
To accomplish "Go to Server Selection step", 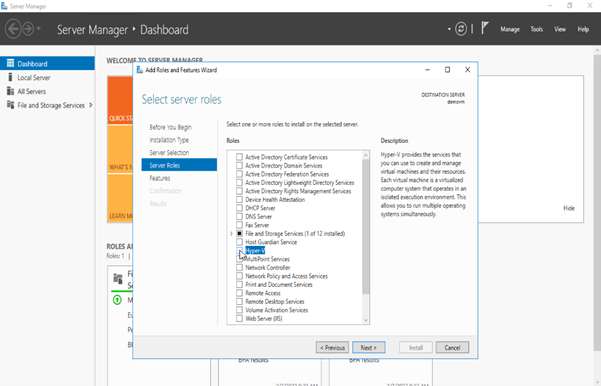I will point(169,153).
